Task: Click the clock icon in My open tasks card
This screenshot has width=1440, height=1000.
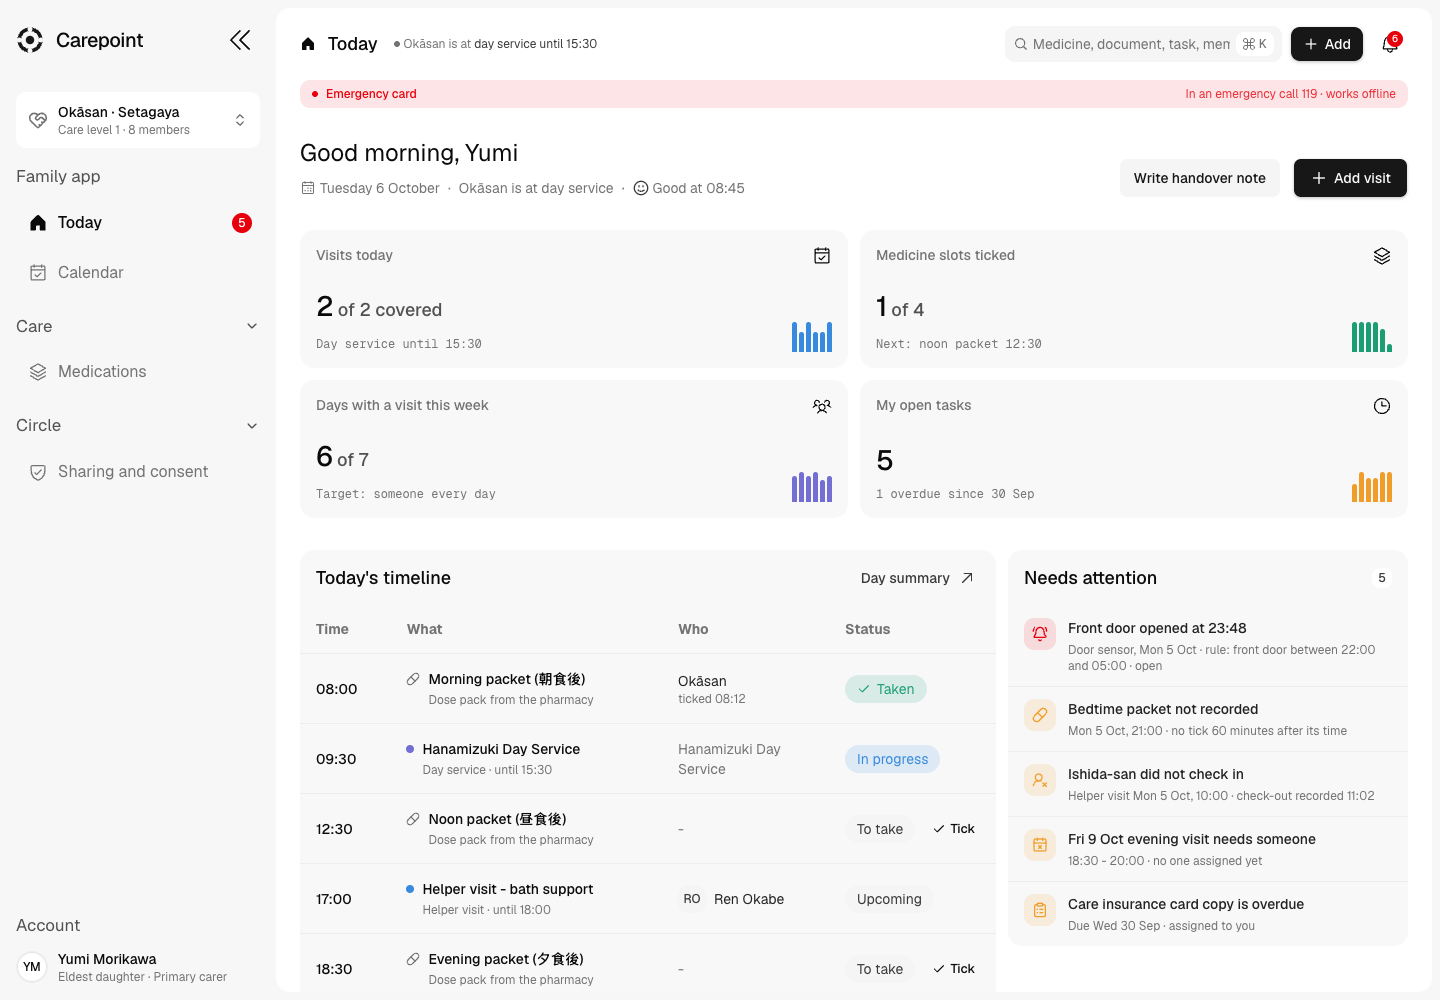Action: 1382,406
